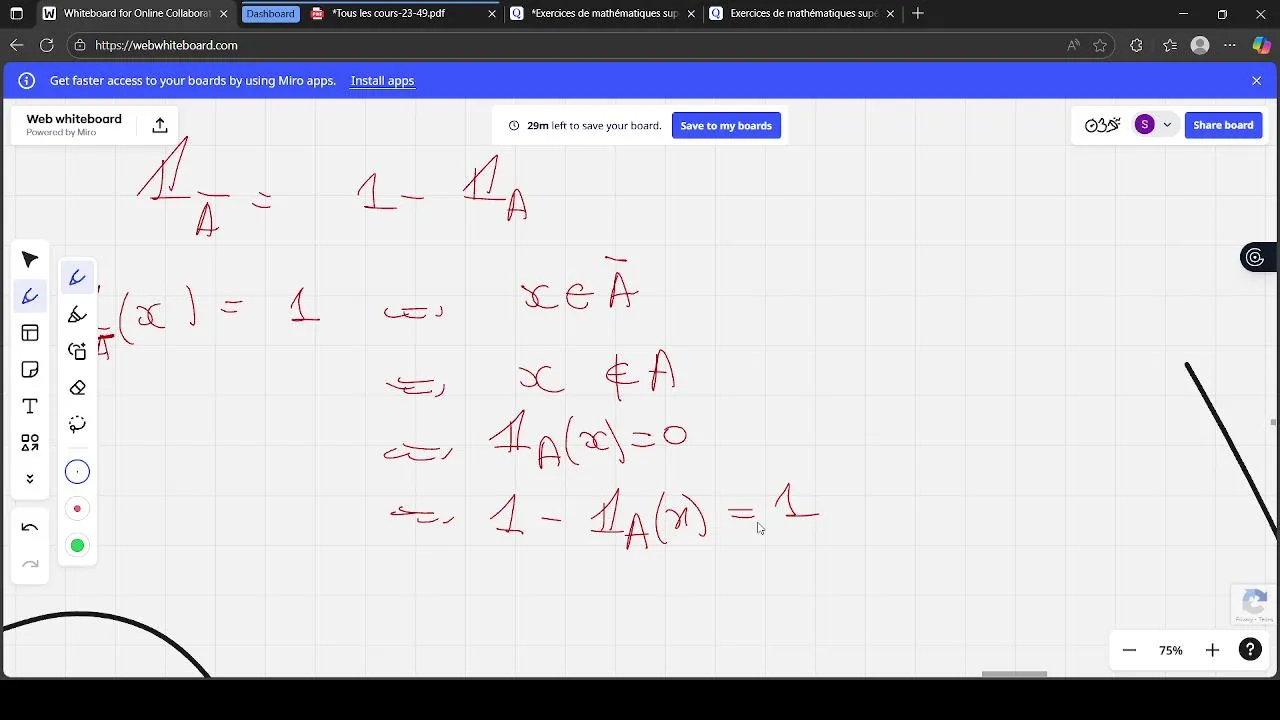This screenshot has width=1280, height=720.
Task: Click the collaboration reactions icon
Action: coord(1102,125)
